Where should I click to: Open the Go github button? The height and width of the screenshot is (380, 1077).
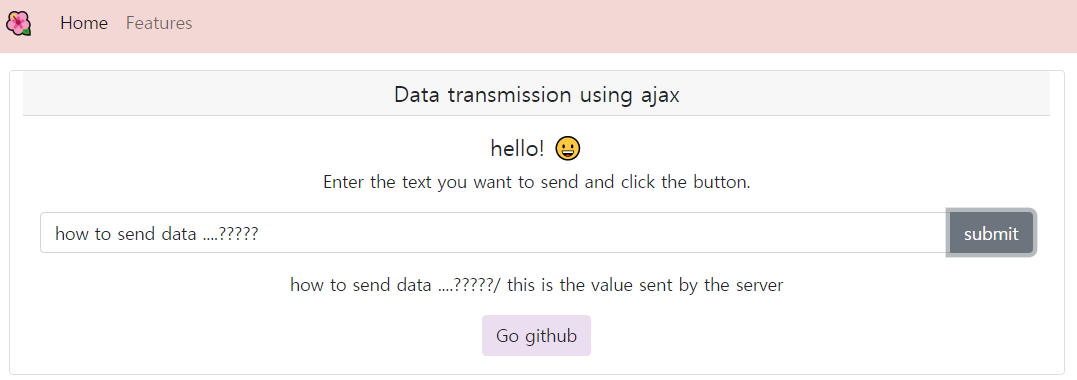pos(536,335)
